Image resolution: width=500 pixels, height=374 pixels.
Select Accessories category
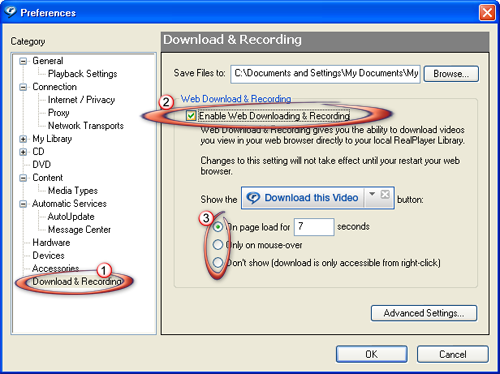pos(56,268)
